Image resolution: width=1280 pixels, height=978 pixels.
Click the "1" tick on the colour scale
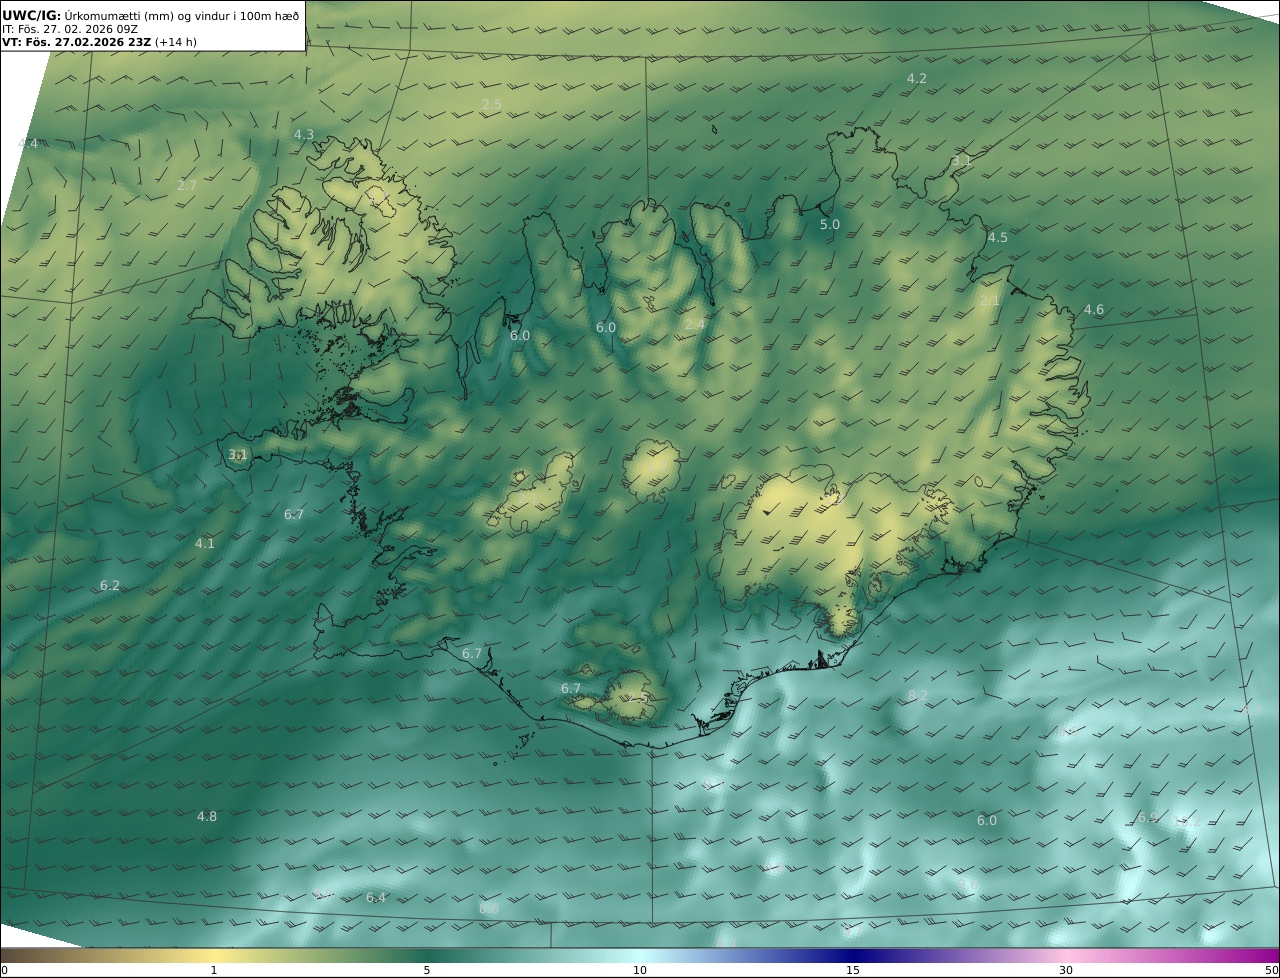click(214, 970)
